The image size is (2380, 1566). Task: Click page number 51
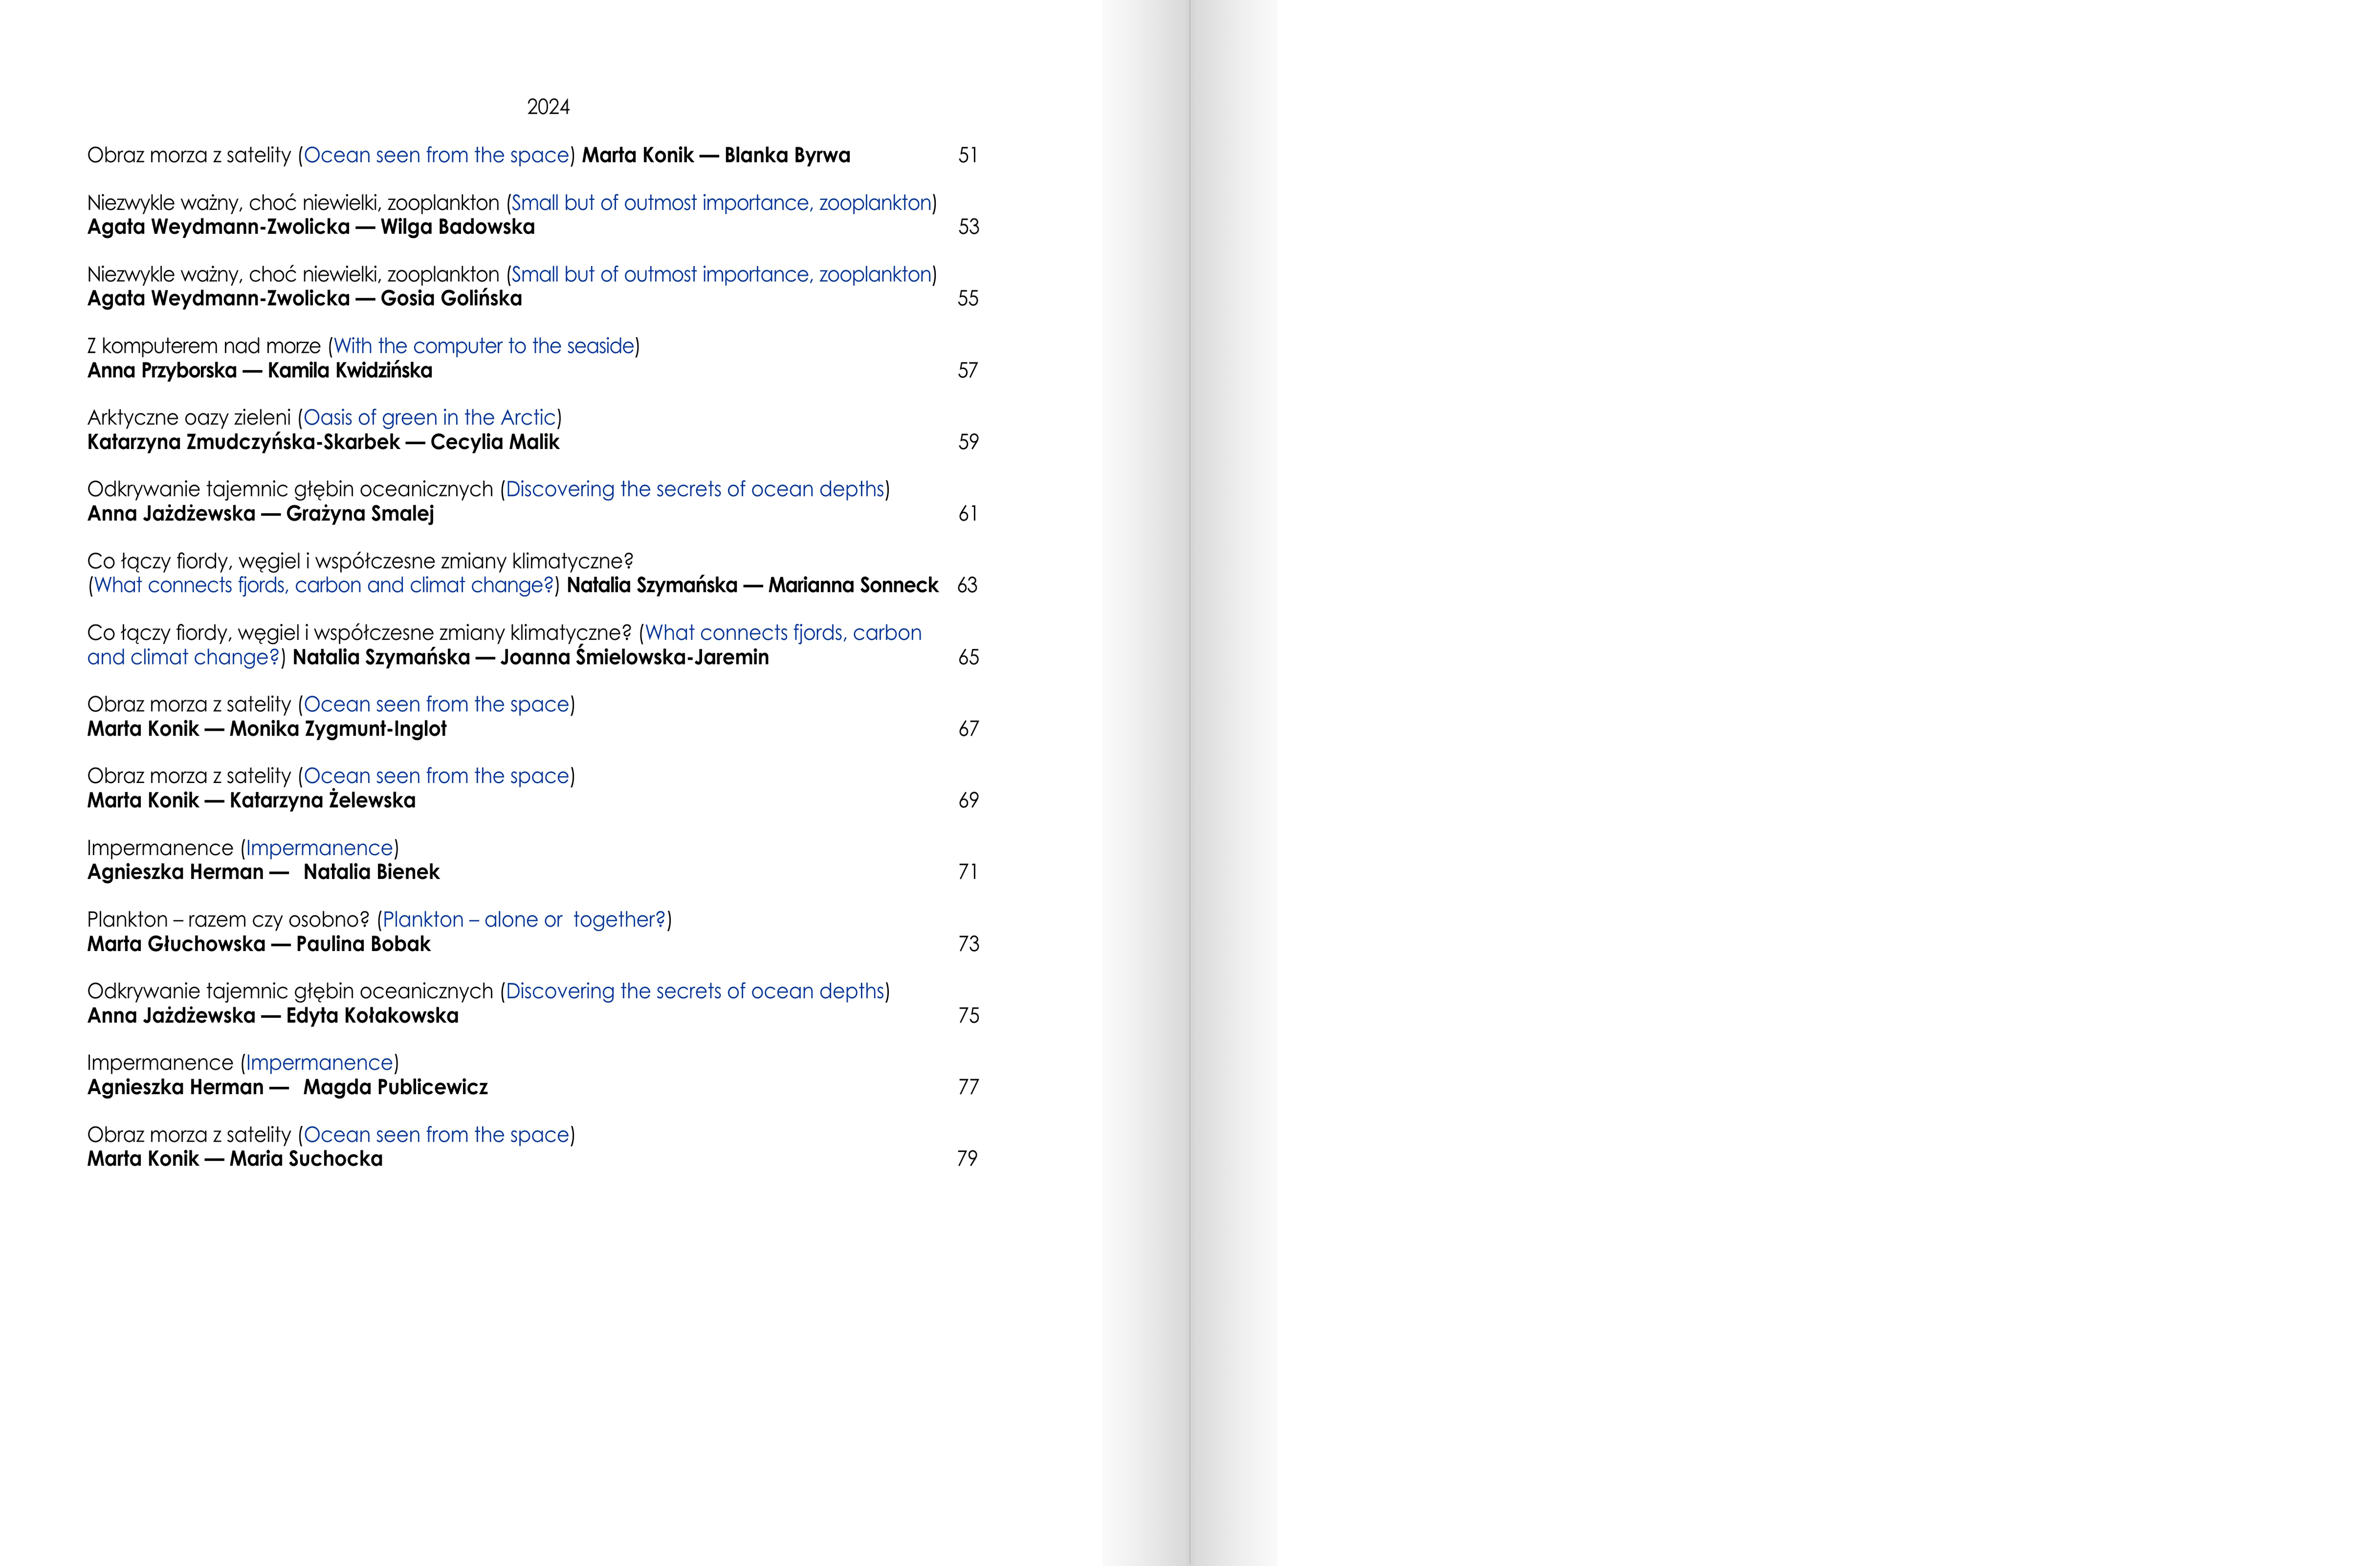coord(968,155)
